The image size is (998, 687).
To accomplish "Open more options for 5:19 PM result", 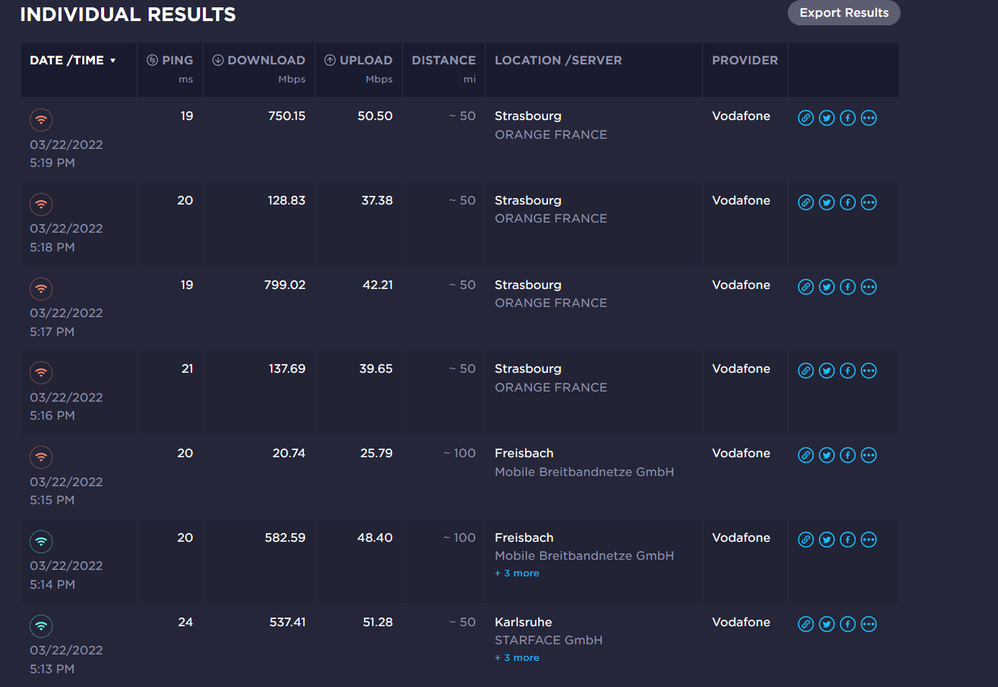I will tap(869, 118).
